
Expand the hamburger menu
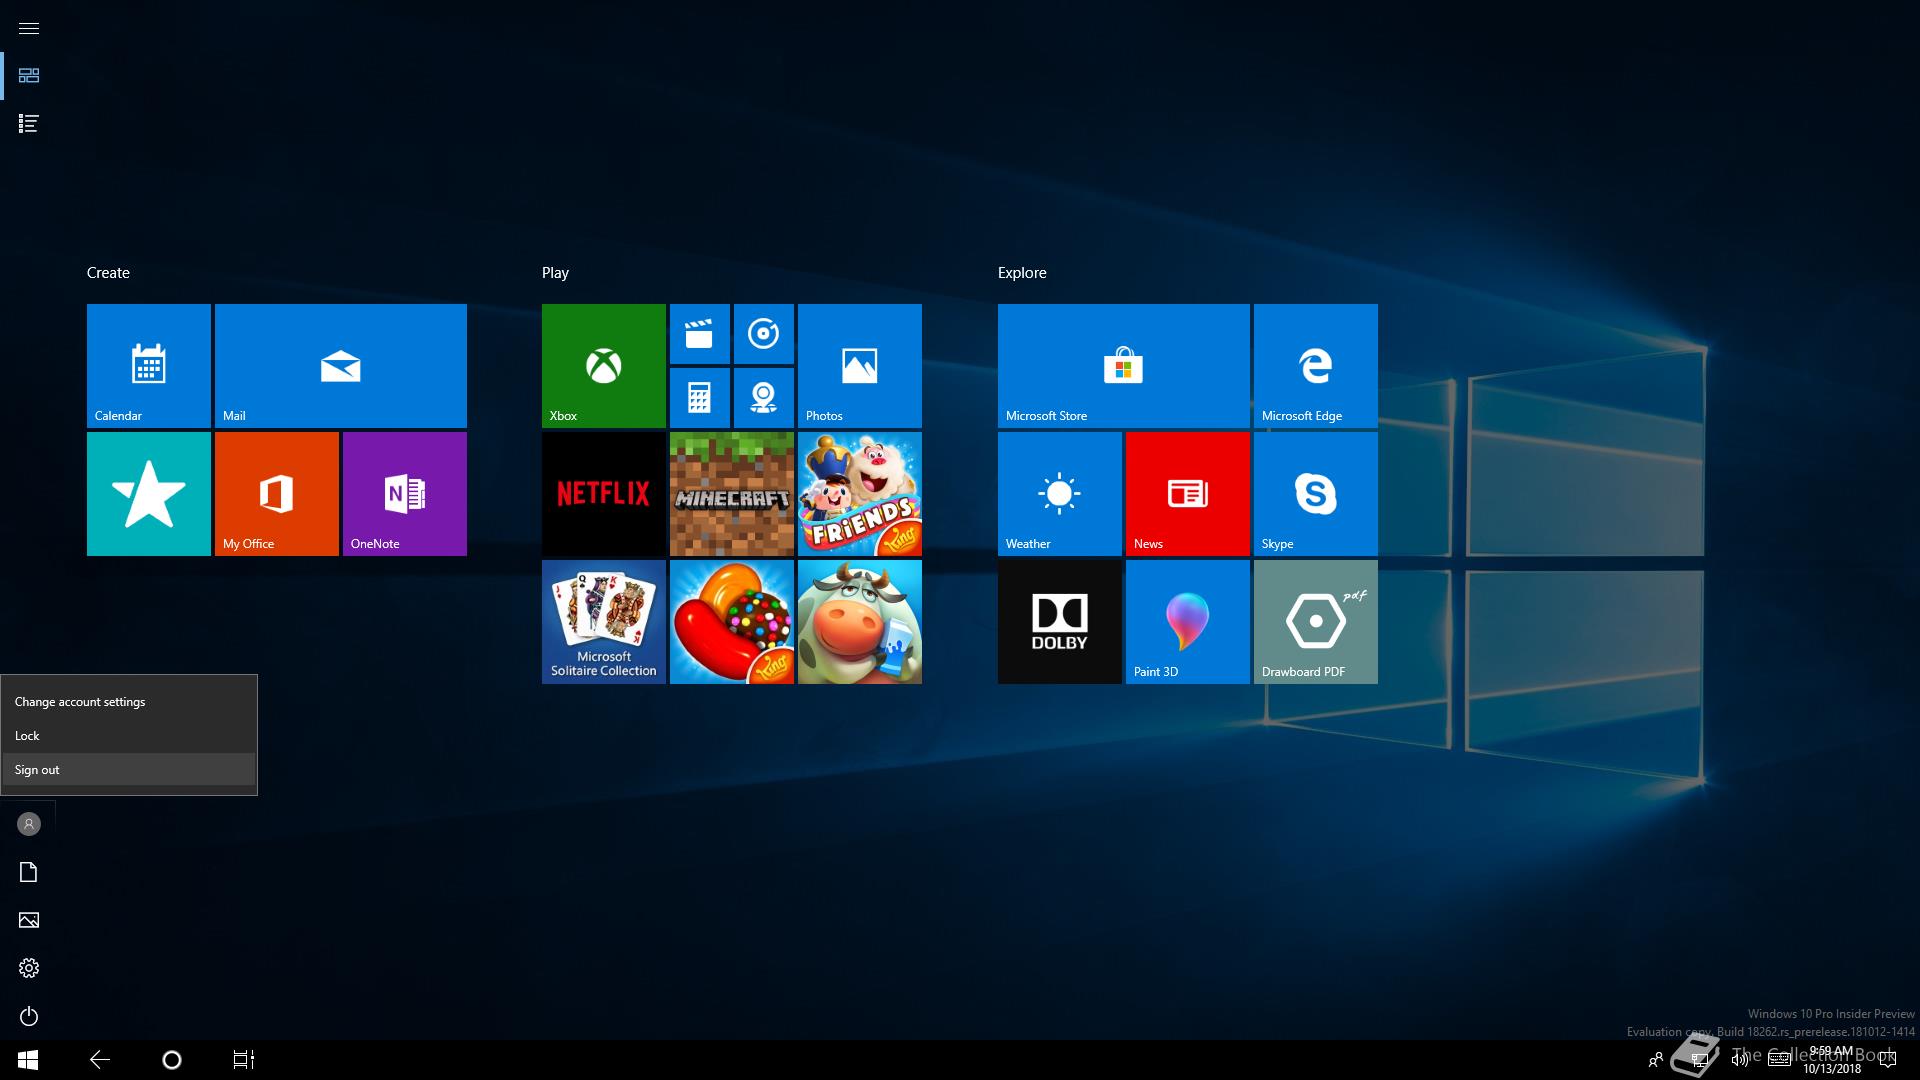tap(29, 28)
